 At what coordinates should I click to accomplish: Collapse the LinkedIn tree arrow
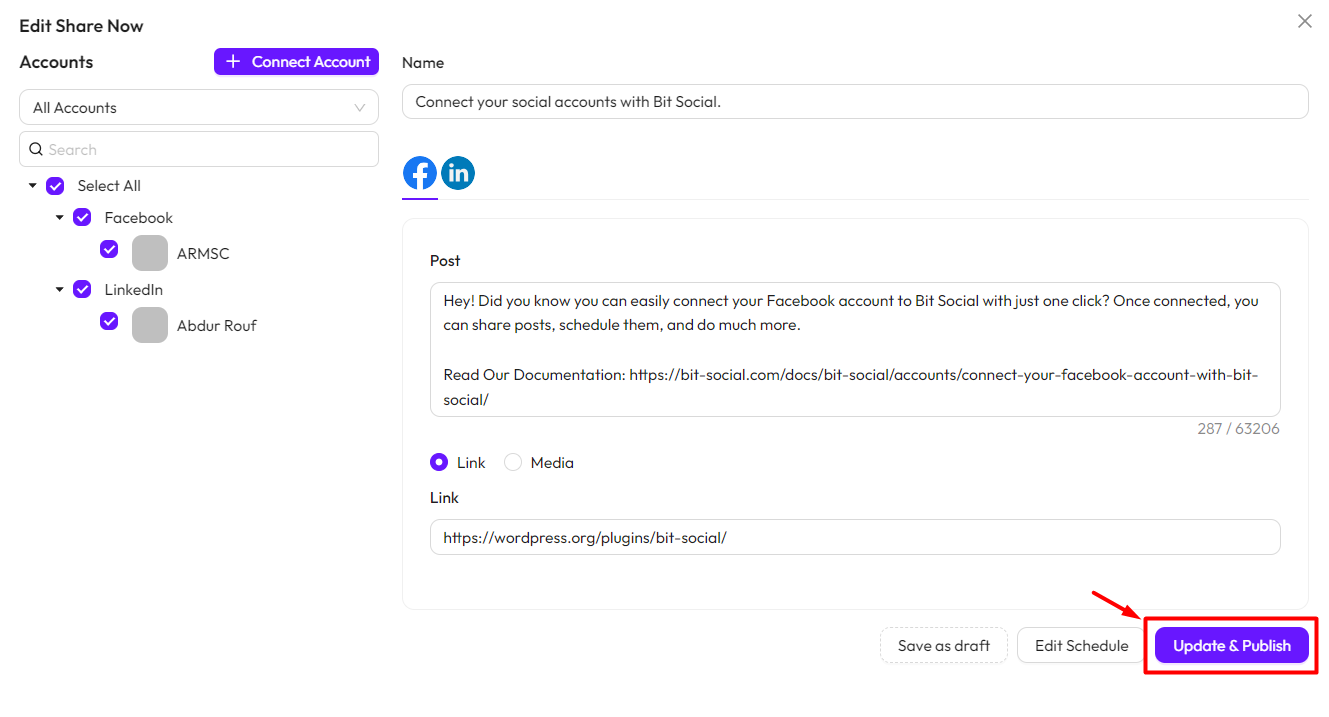[60, 289]
